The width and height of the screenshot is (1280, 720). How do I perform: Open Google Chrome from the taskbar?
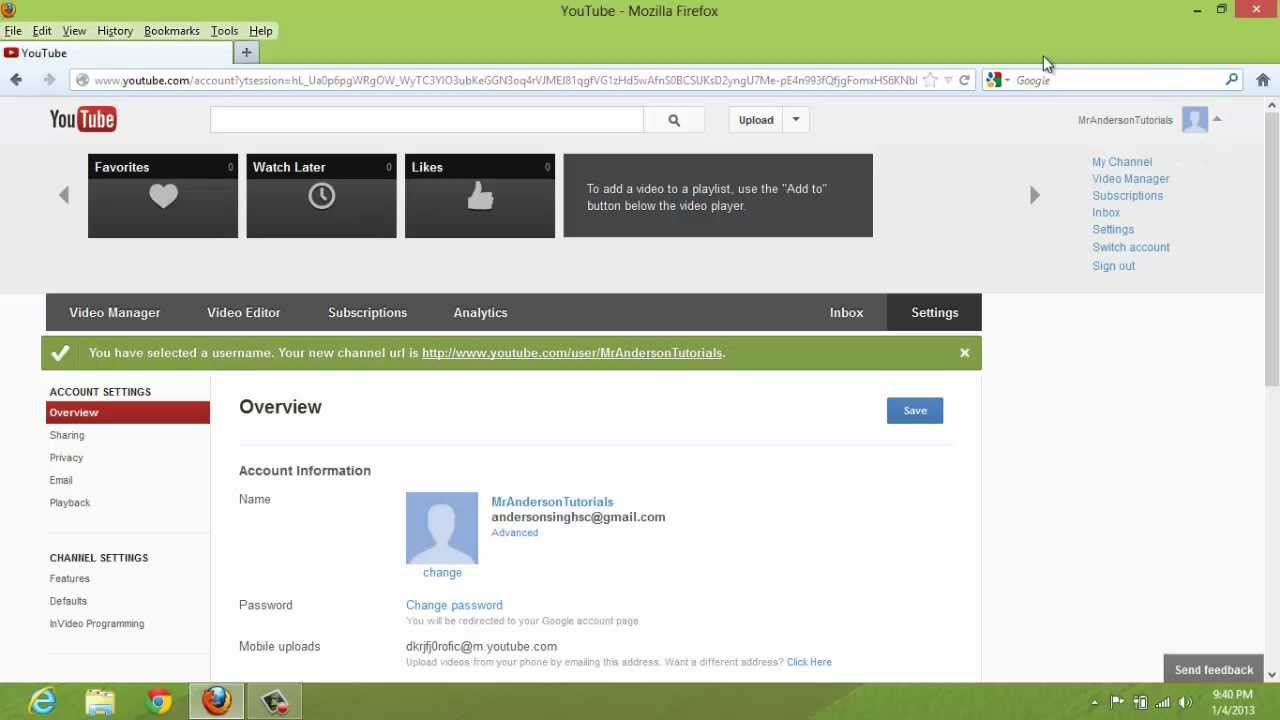(158, 702)
